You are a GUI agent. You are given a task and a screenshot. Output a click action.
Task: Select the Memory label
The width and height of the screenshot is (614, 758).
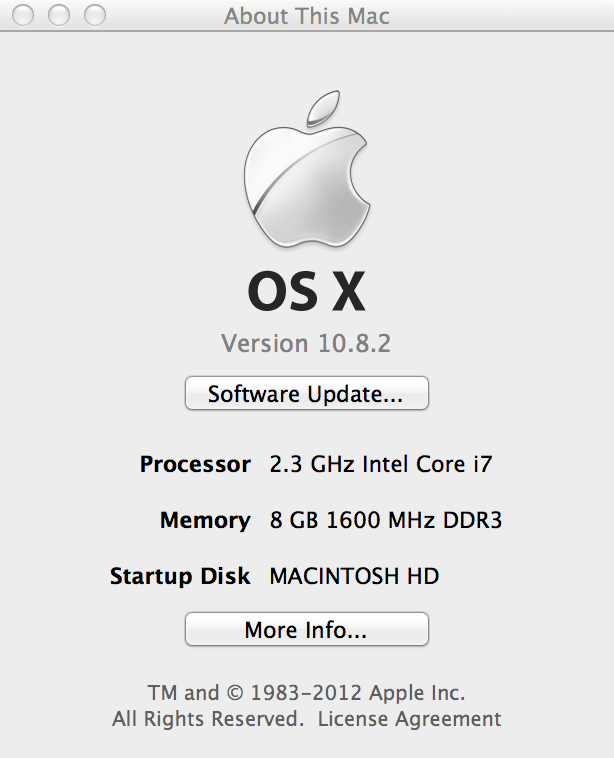pos(205,521)
